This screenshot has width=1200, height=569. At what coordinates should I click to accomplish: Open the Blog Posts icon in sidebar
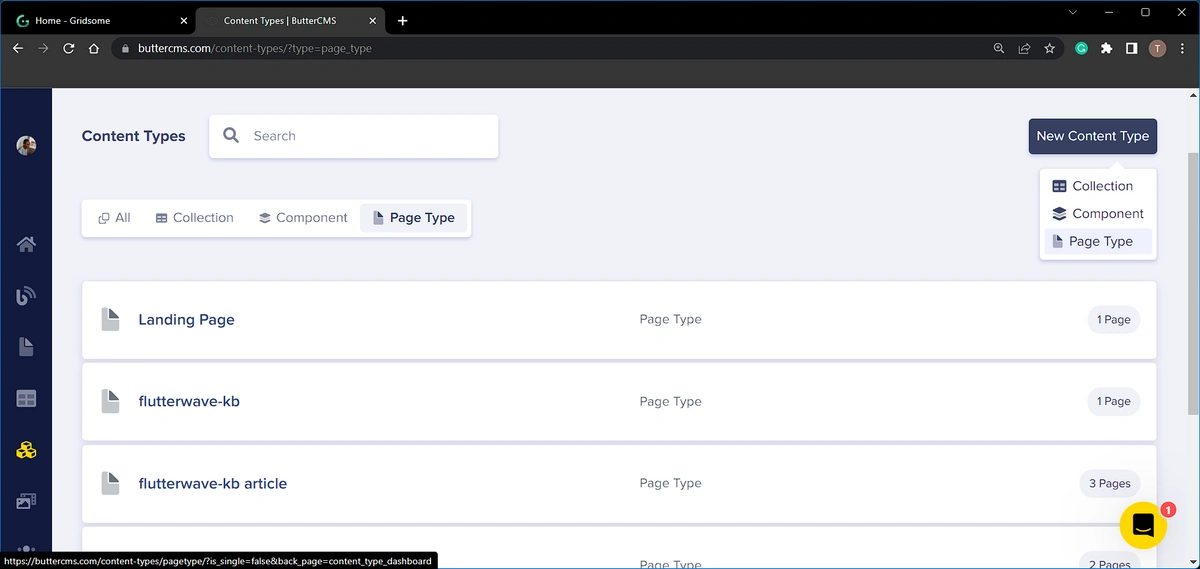click(26, 295)
